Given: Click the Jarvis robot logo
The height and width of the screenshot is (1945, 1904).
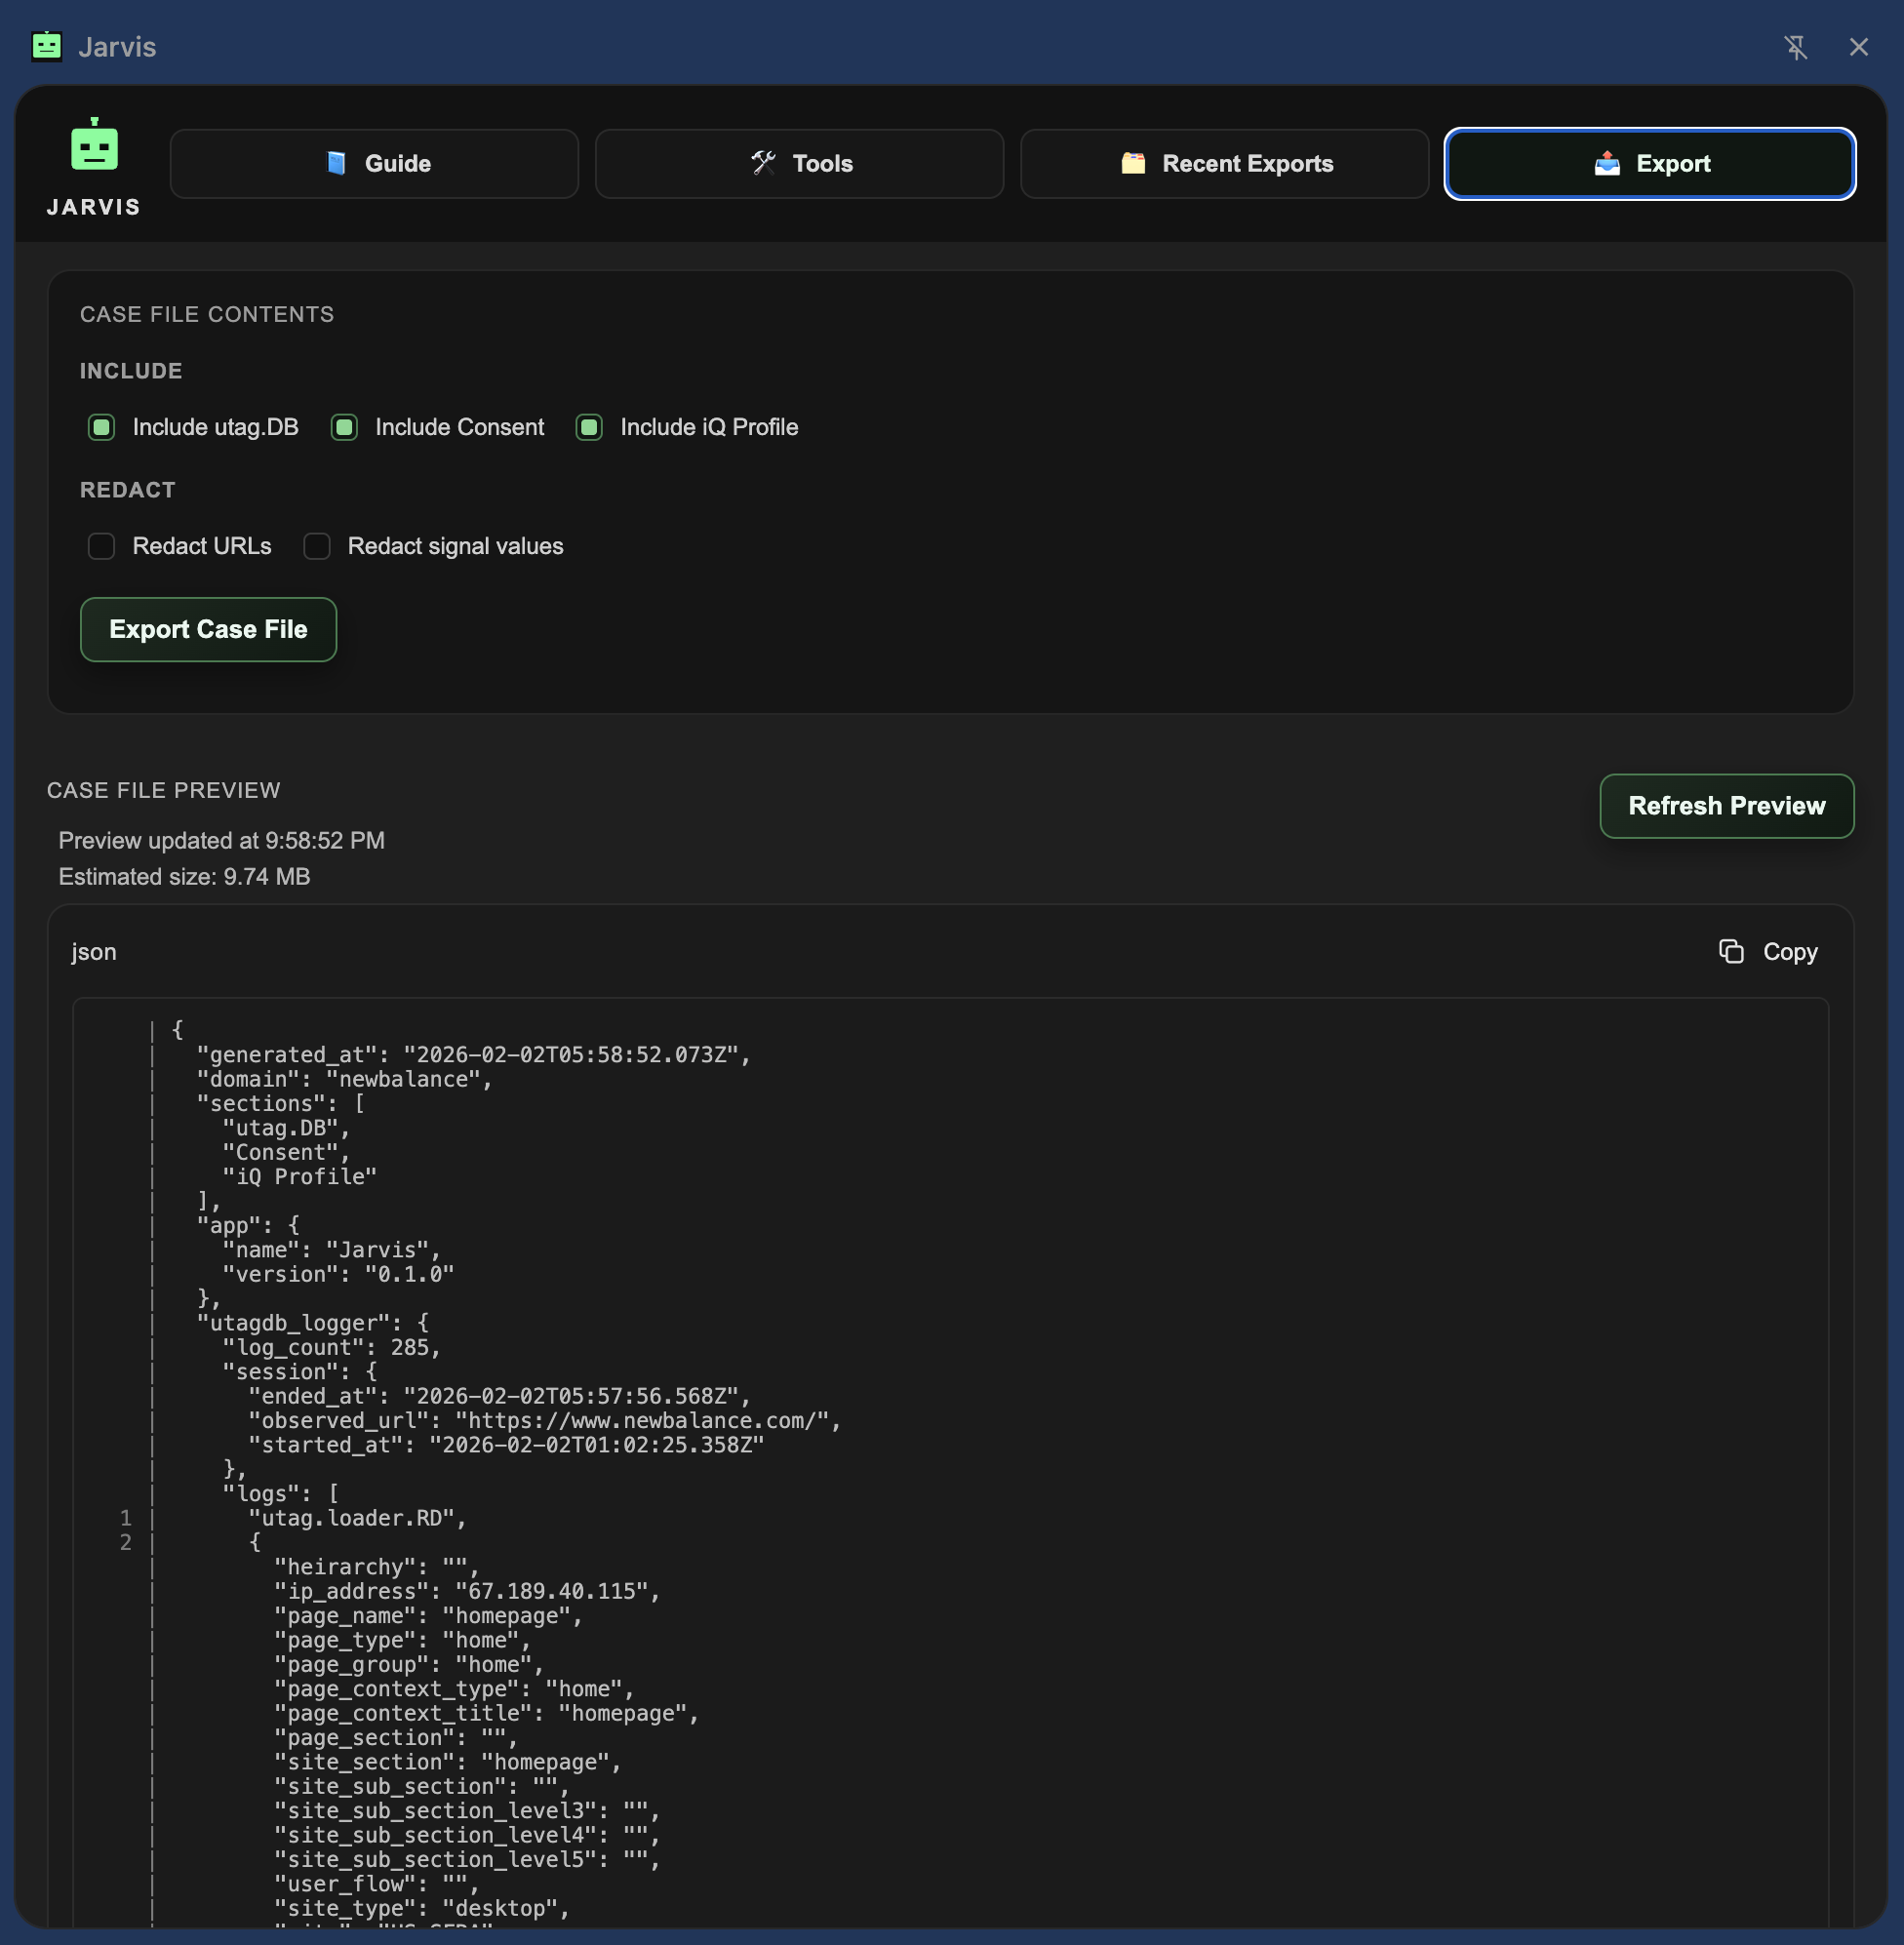Looking at the screenshot, I should point(94,146).
